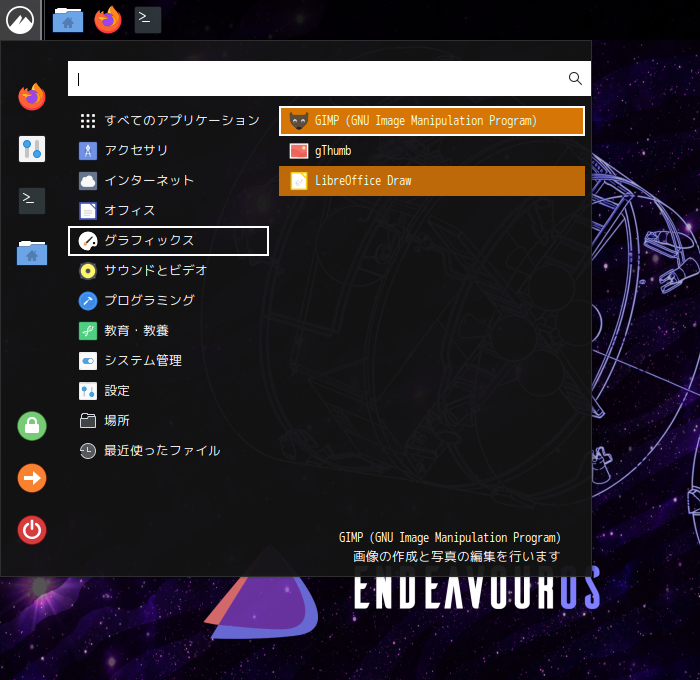This screenshot has width=700, height=680.
Task: Click the internet cloud icon
Action: 88,181
